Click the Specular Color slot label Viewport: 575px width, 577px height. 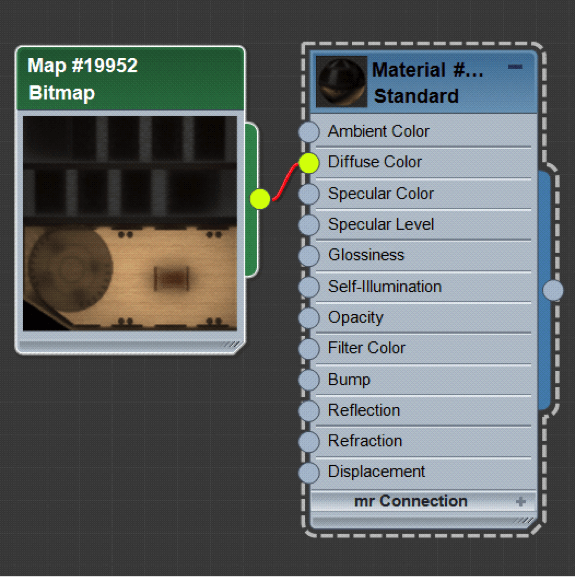[381, 194]
